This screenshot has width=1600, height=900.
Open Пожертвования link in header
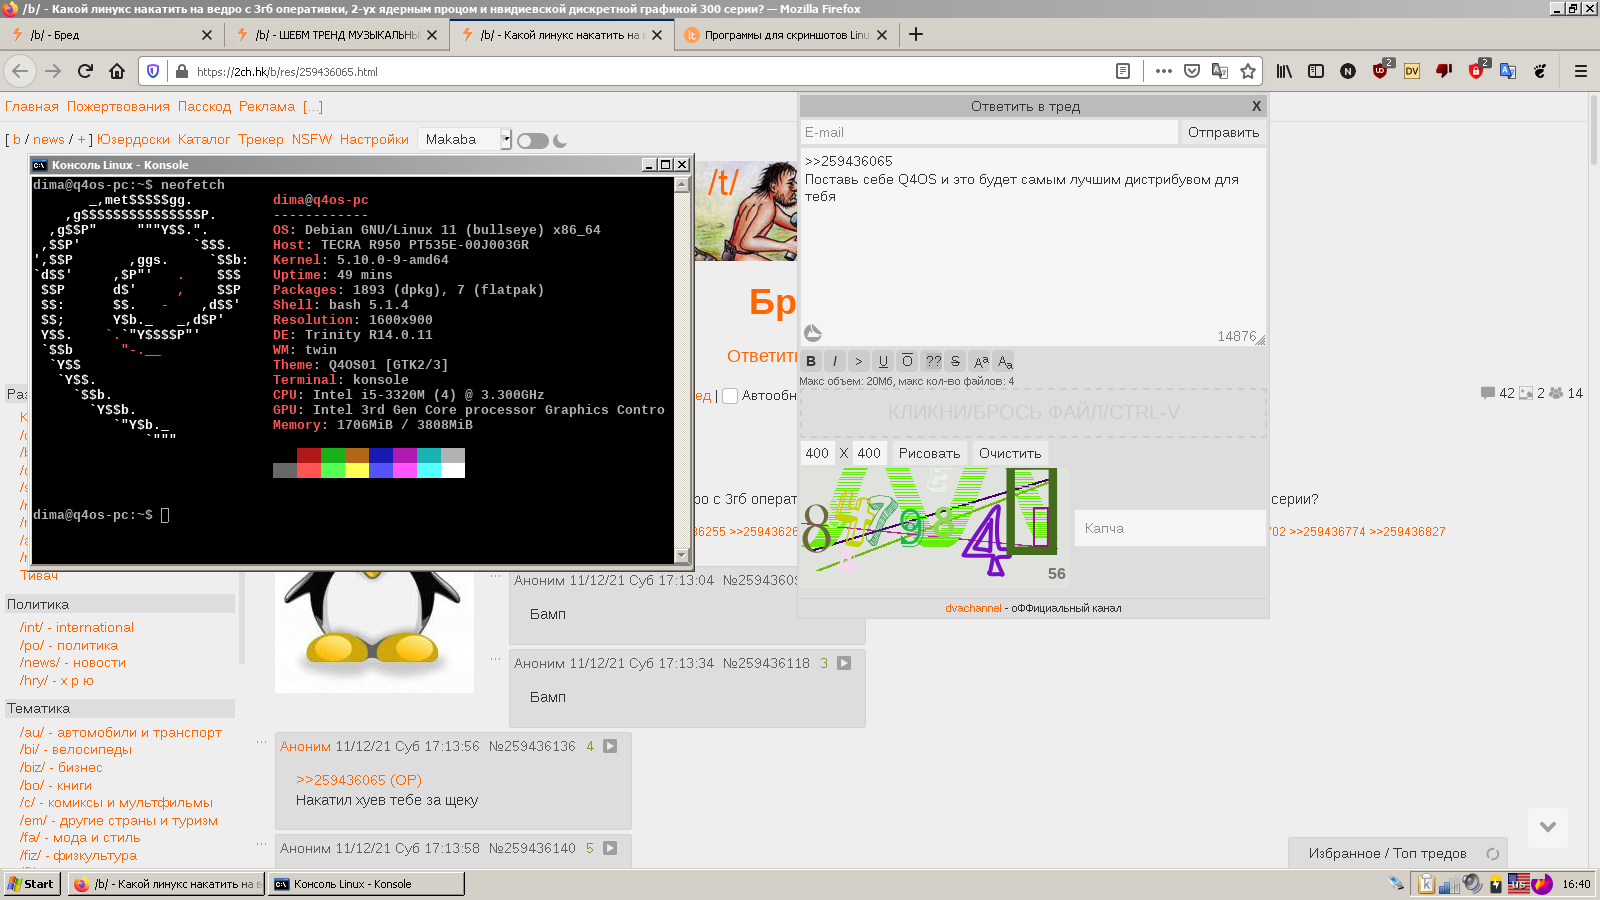(118, 106)
